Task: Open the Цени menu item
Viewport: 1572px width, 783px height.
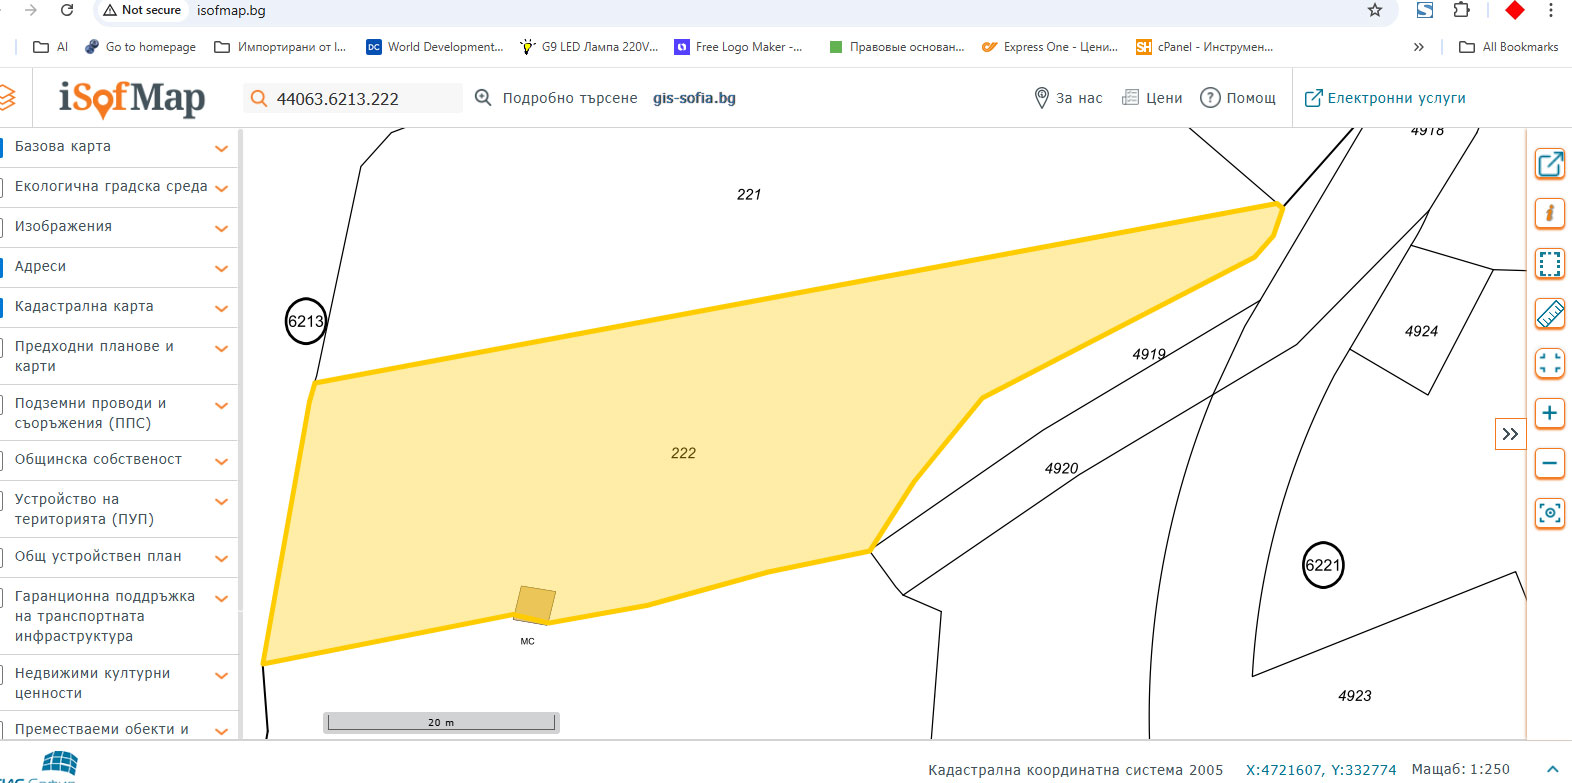Action: [1152, 98]
